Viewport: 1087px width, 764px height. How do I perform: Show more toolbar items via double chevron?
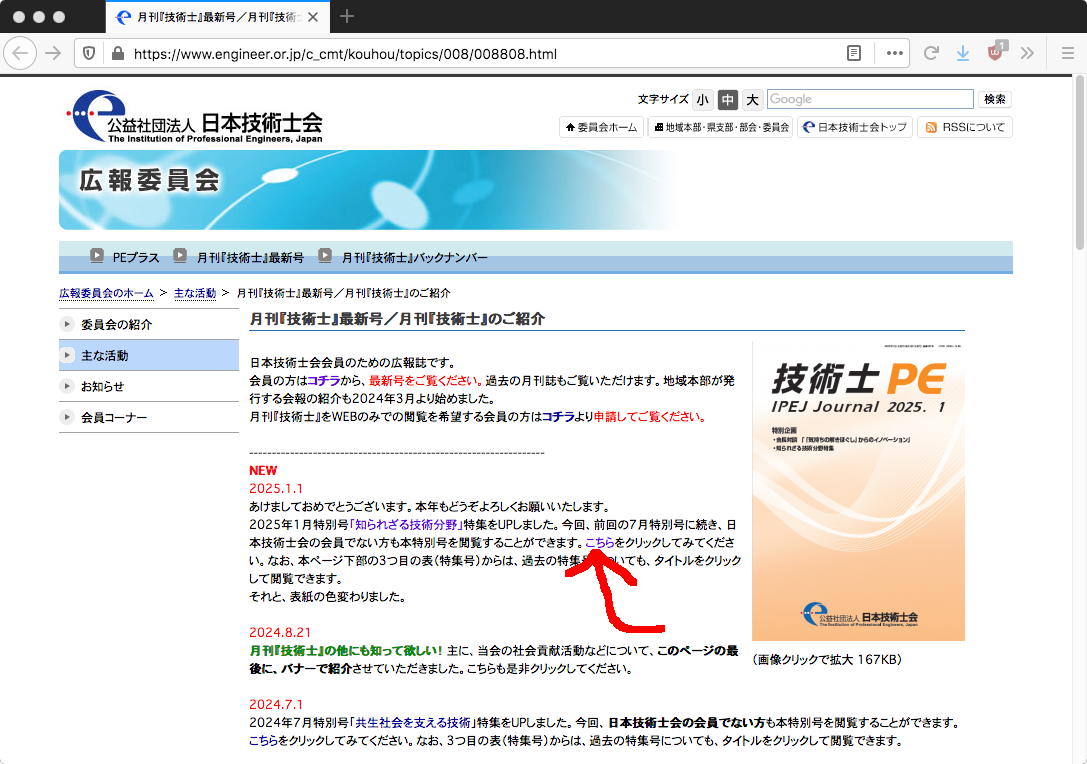click(1027, 53)
